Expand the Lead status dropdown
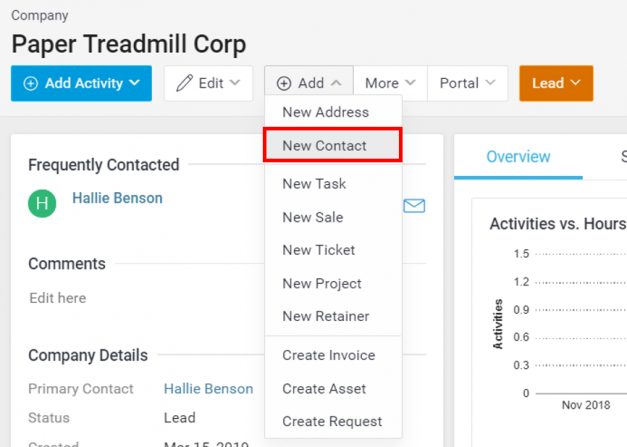Viewport: 627px width, 447px height. (556, 83)
